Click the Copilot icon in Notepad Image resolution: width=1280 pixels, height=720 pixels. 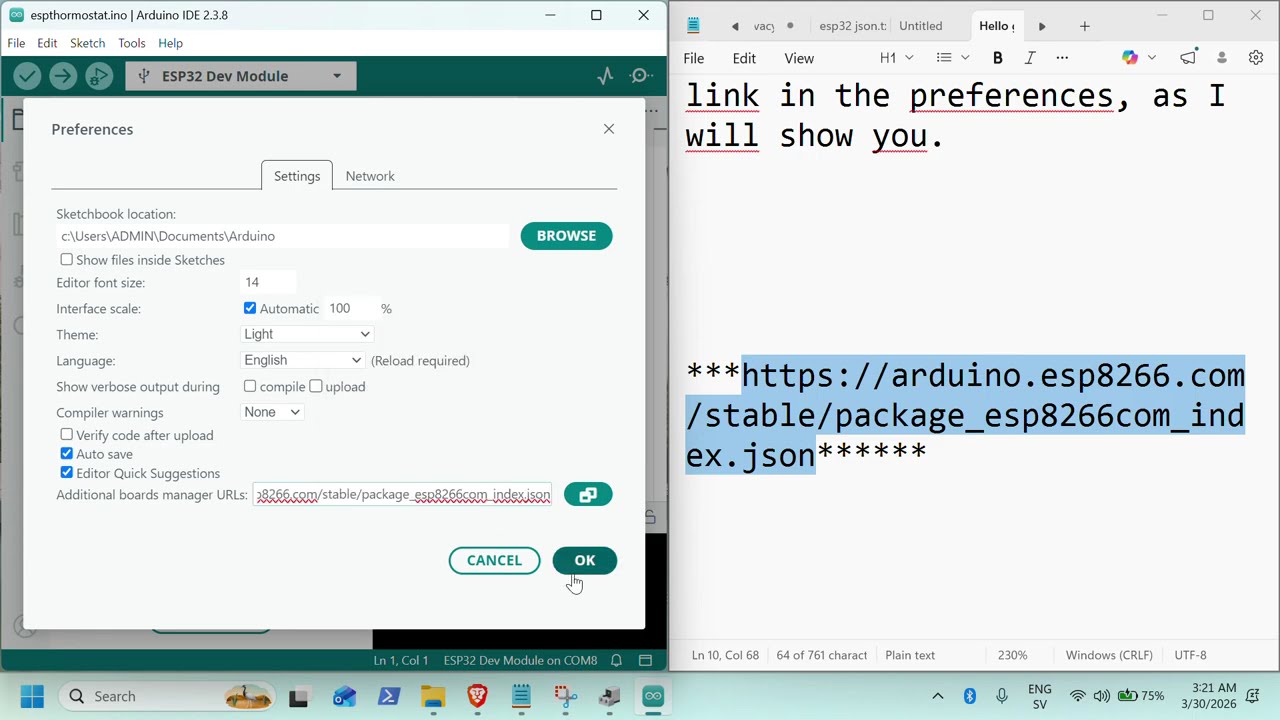(1130, 58)
